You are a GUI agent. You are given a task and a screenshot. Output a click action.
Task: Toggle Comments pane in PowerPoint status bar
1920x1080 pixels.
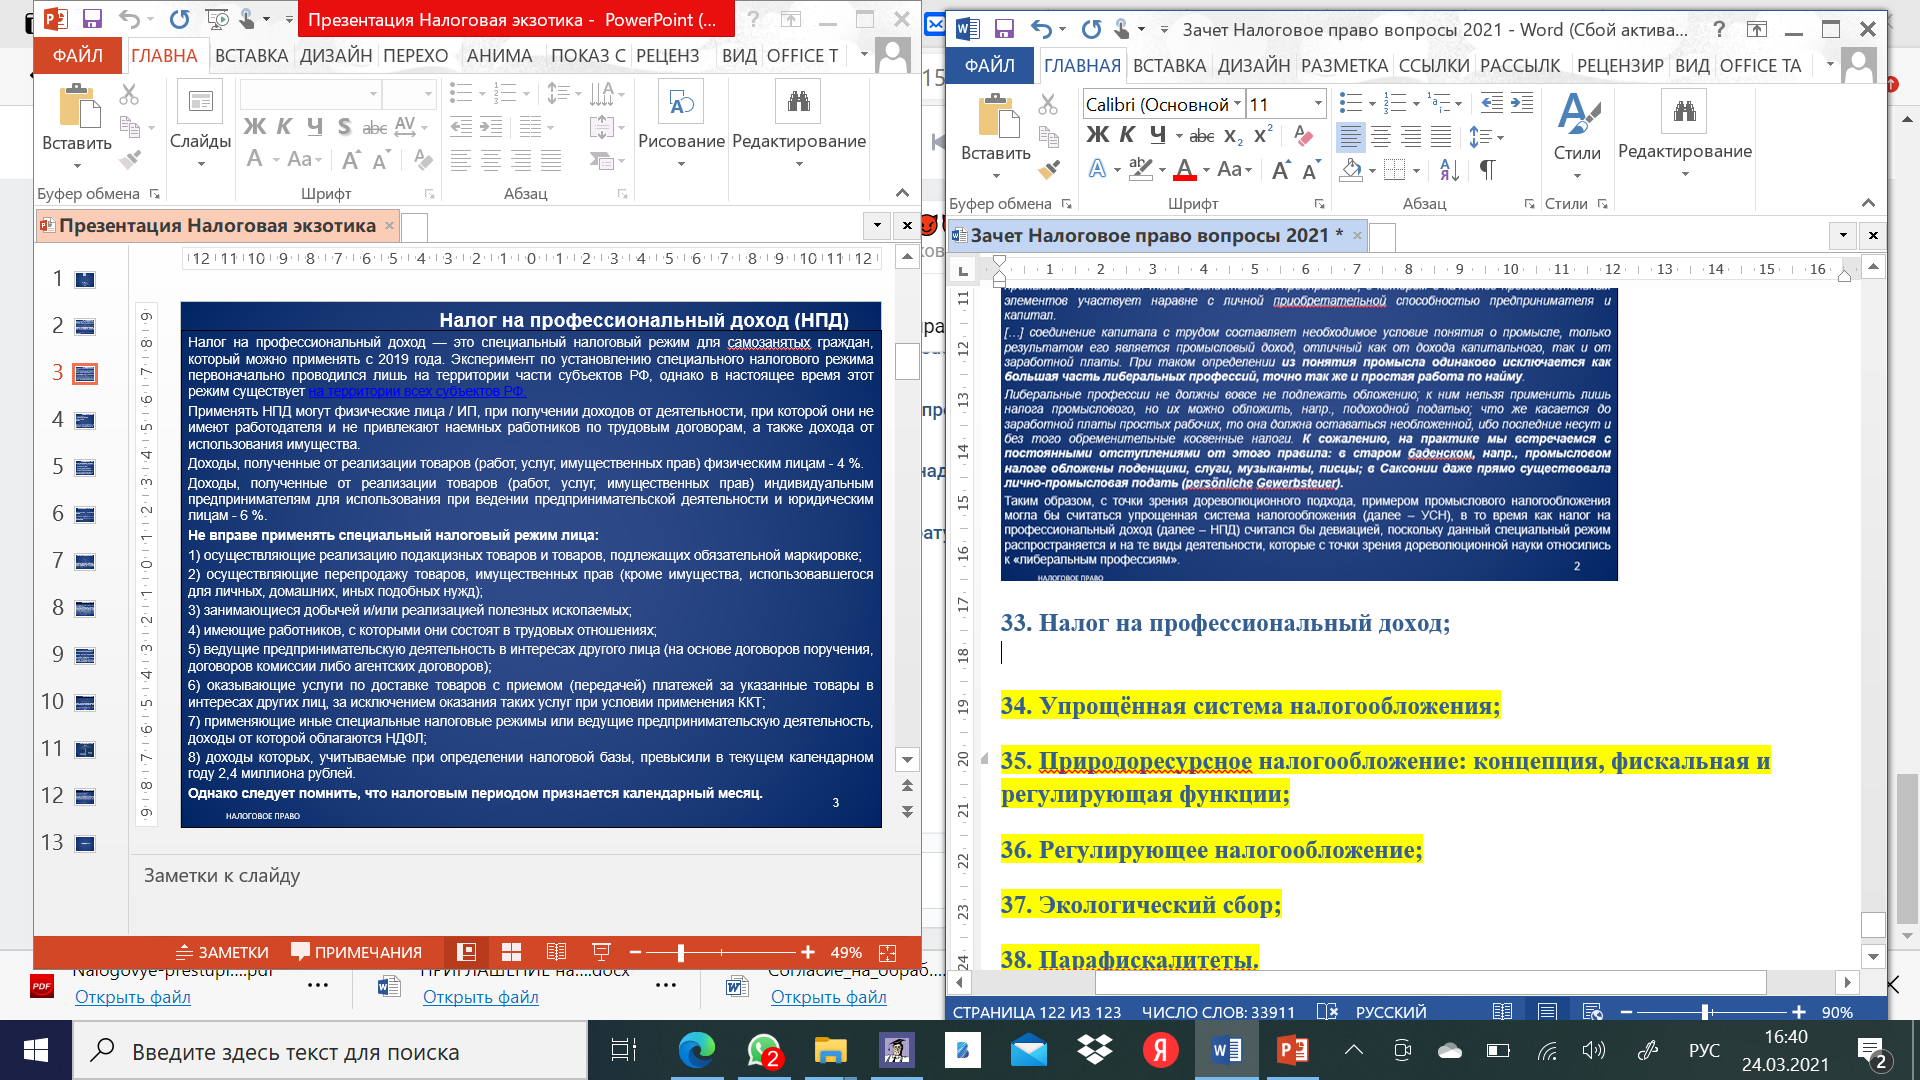356,952
